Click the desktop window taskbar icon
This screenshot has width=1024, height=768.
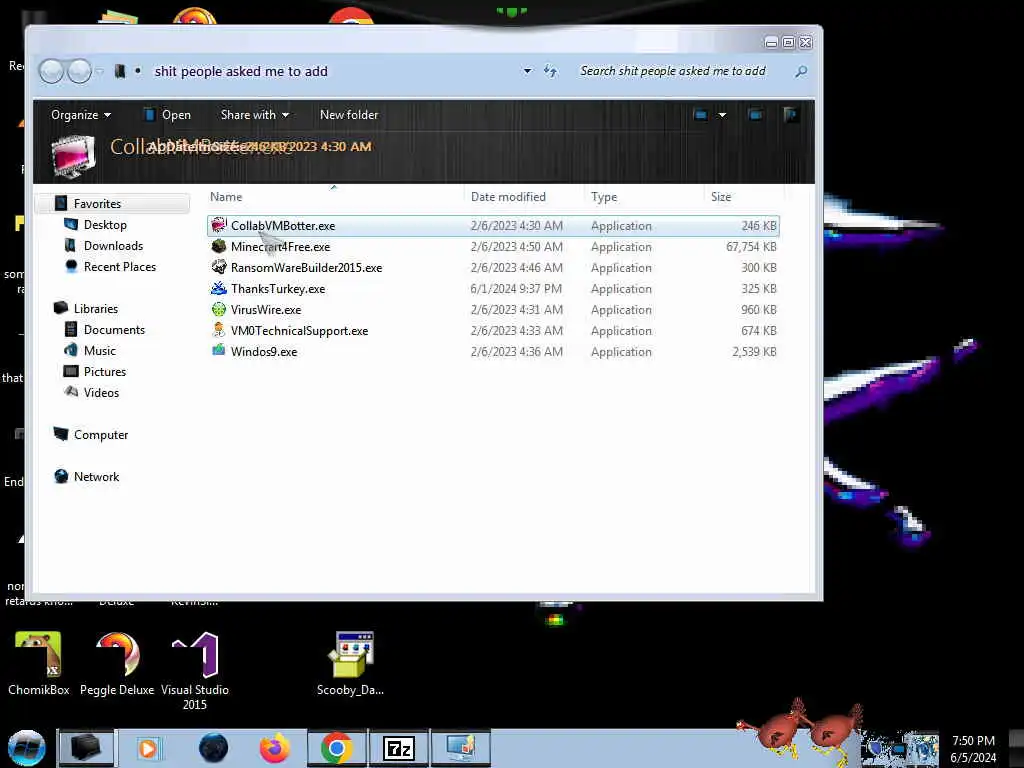coord(461,748)
